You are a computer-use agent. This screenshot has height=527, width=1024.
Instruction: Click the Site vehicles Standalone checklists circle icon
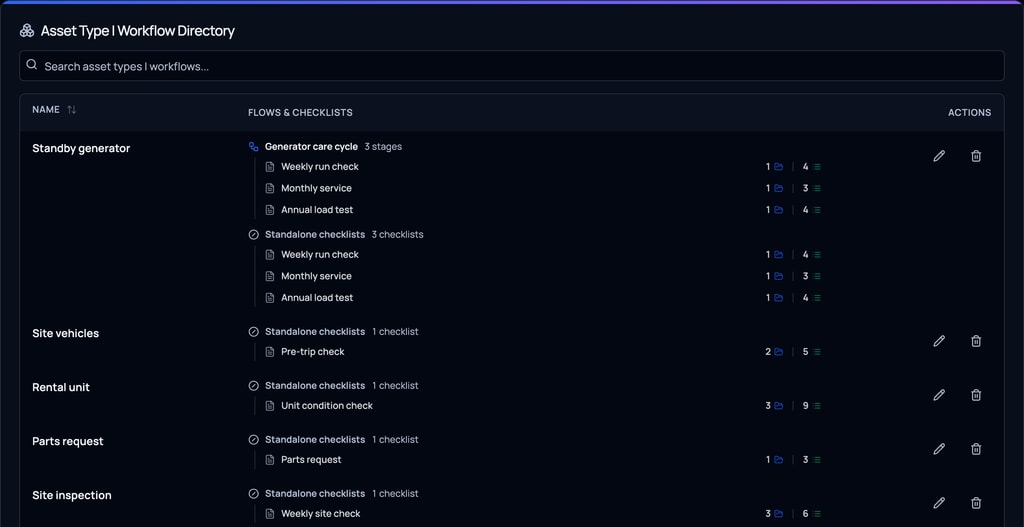click(x=253, y=332)
